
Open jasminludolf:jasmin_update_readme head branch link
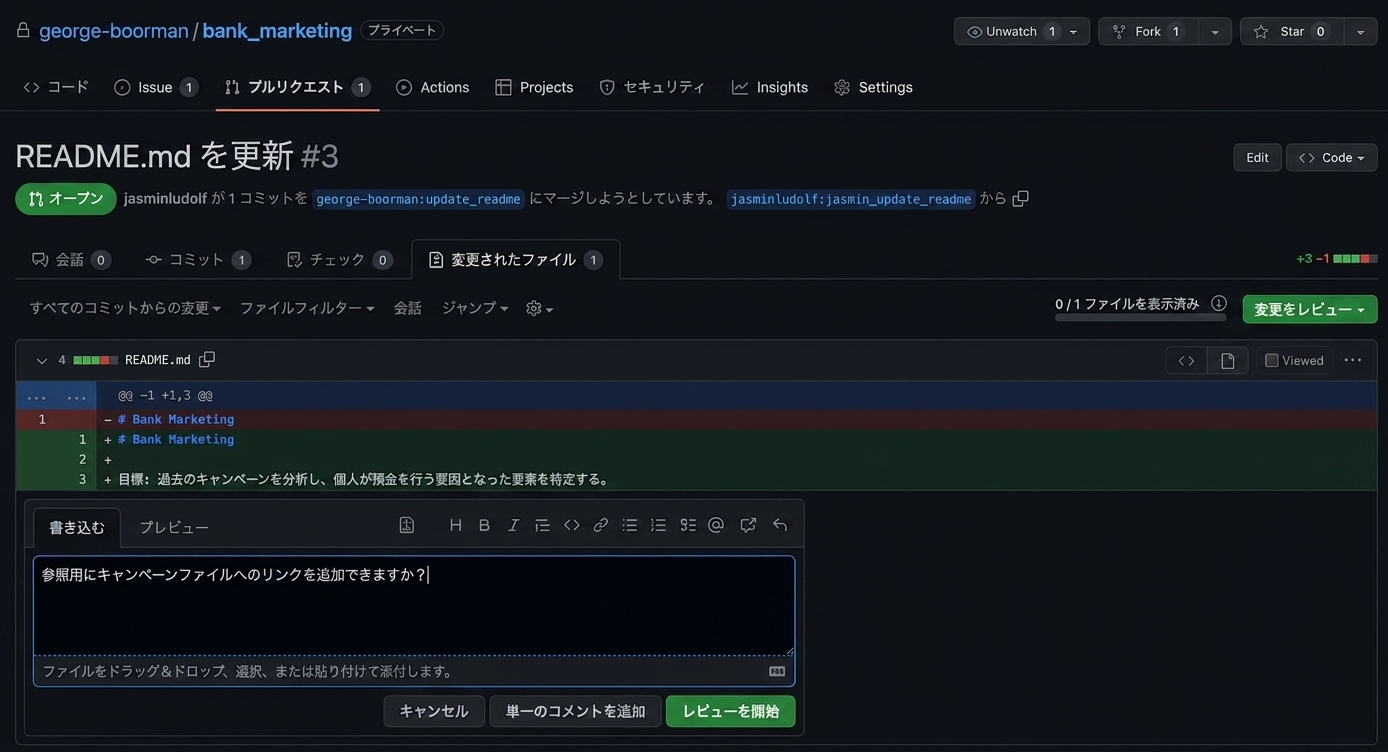click(851, 199)
